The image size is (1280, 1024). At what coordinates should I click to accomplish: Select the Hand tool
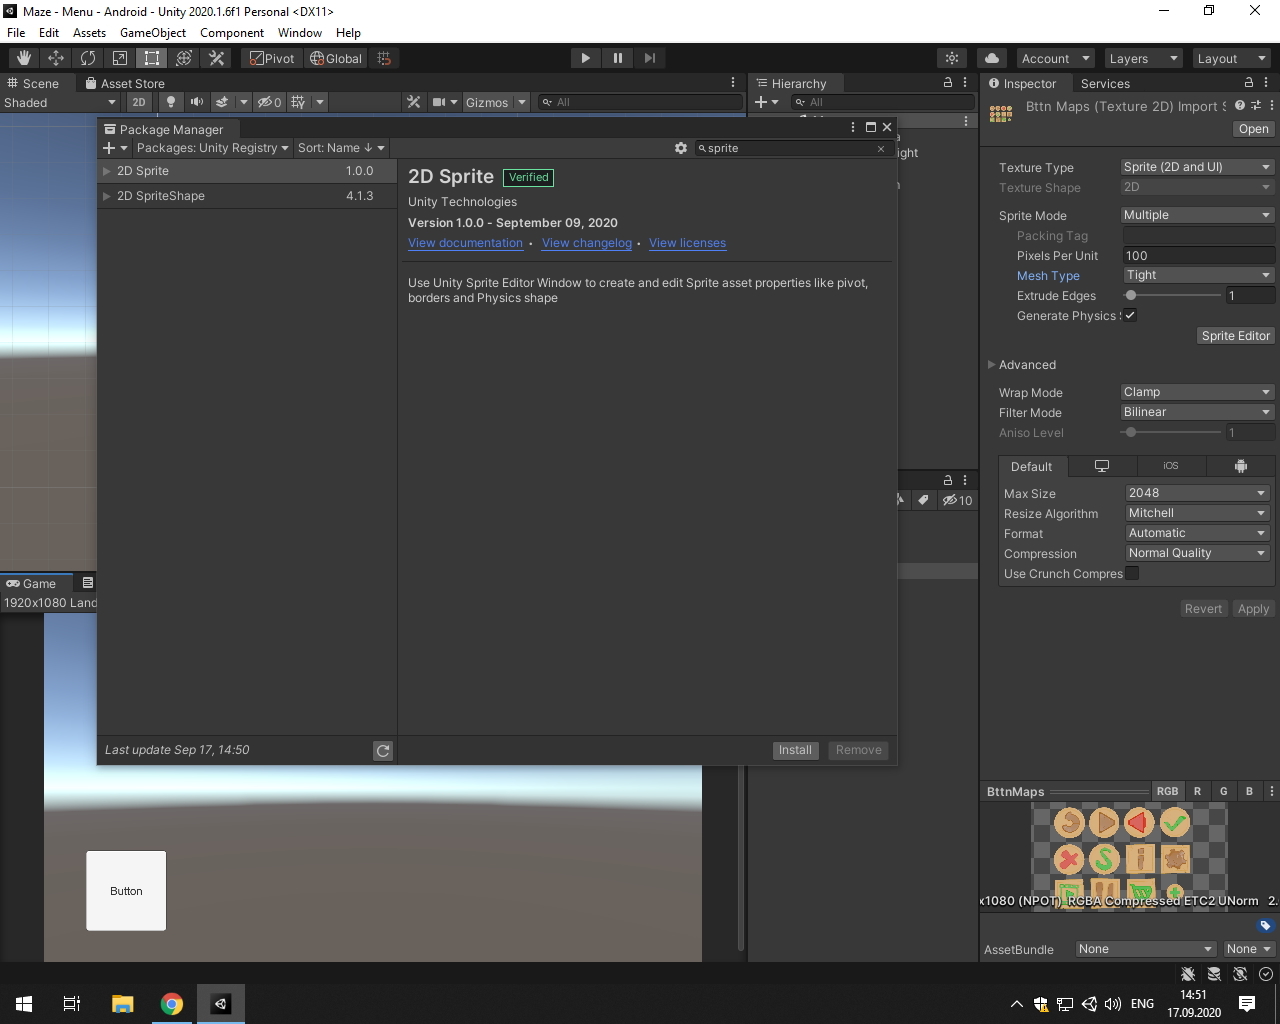[24, 58]
